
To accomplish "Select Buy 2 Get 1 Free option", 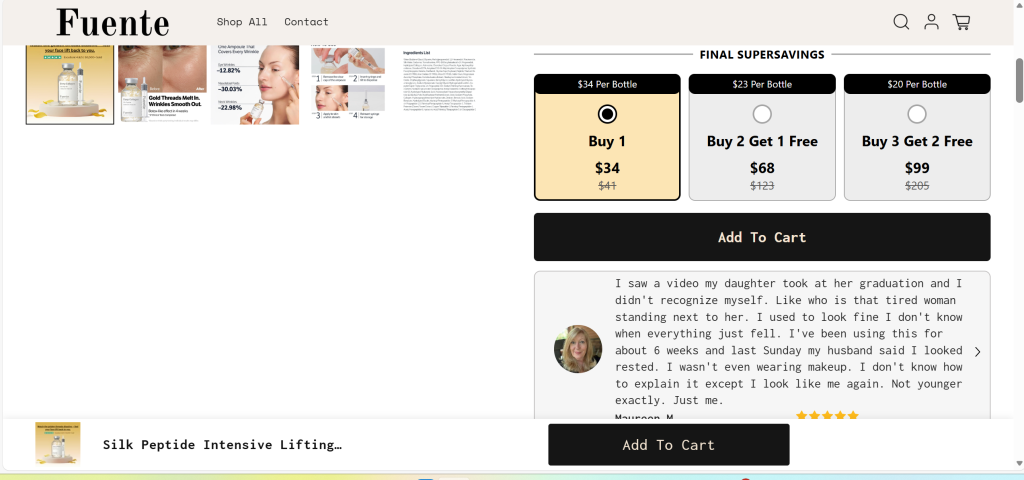I will [x=762, y=114].
